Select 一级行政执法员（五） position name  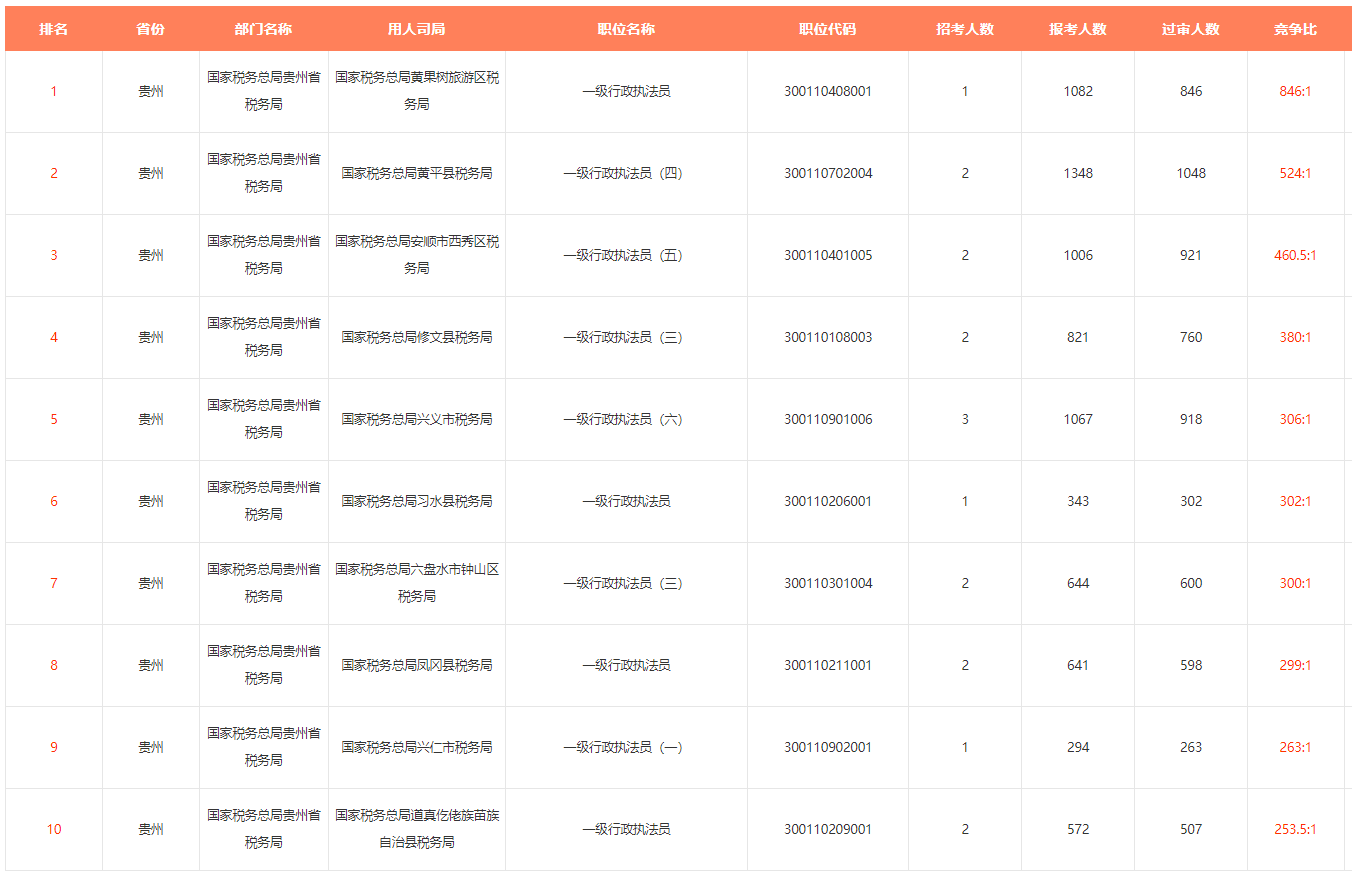[x=626, y=255]
